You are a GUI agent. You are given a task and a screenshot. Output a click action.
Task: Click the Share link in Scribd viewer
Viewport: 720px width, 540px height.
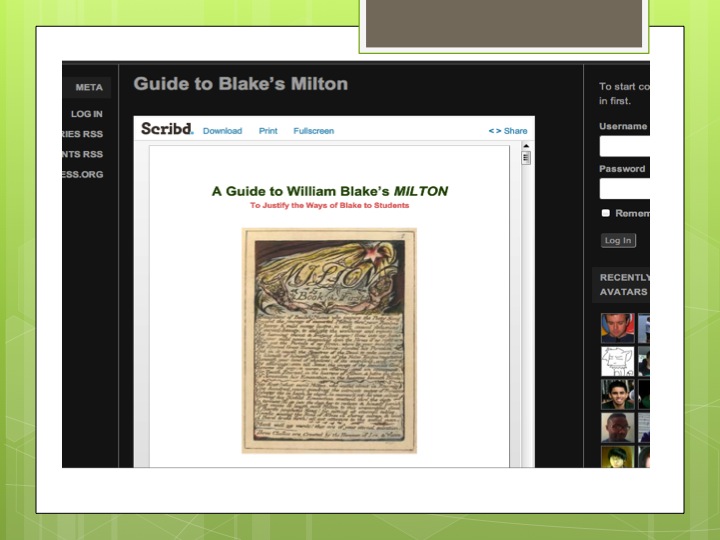(508, 131)
